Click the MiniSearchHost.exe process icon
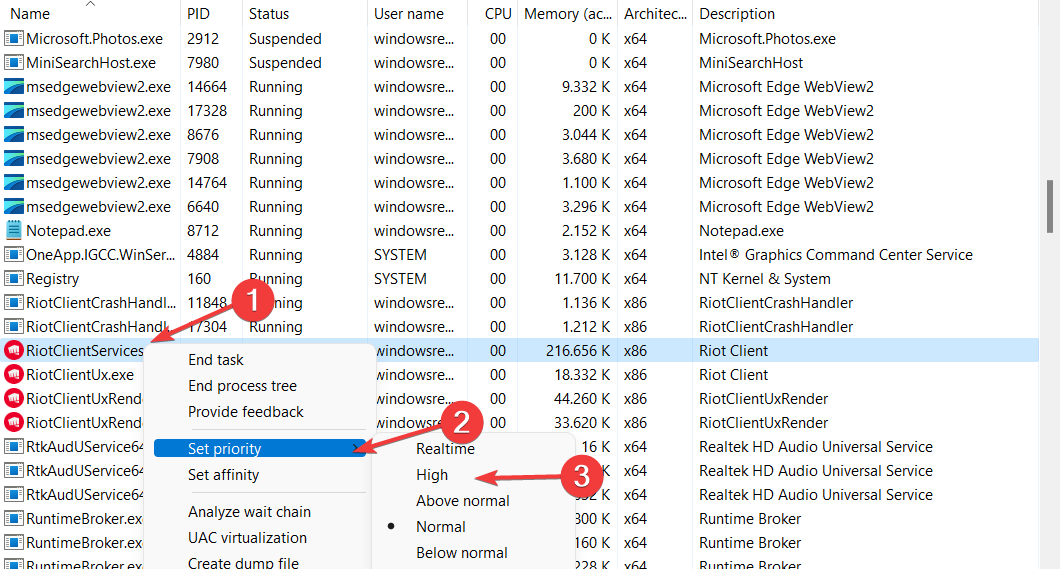Viewport: 1060px width, 569px height. 13,63
